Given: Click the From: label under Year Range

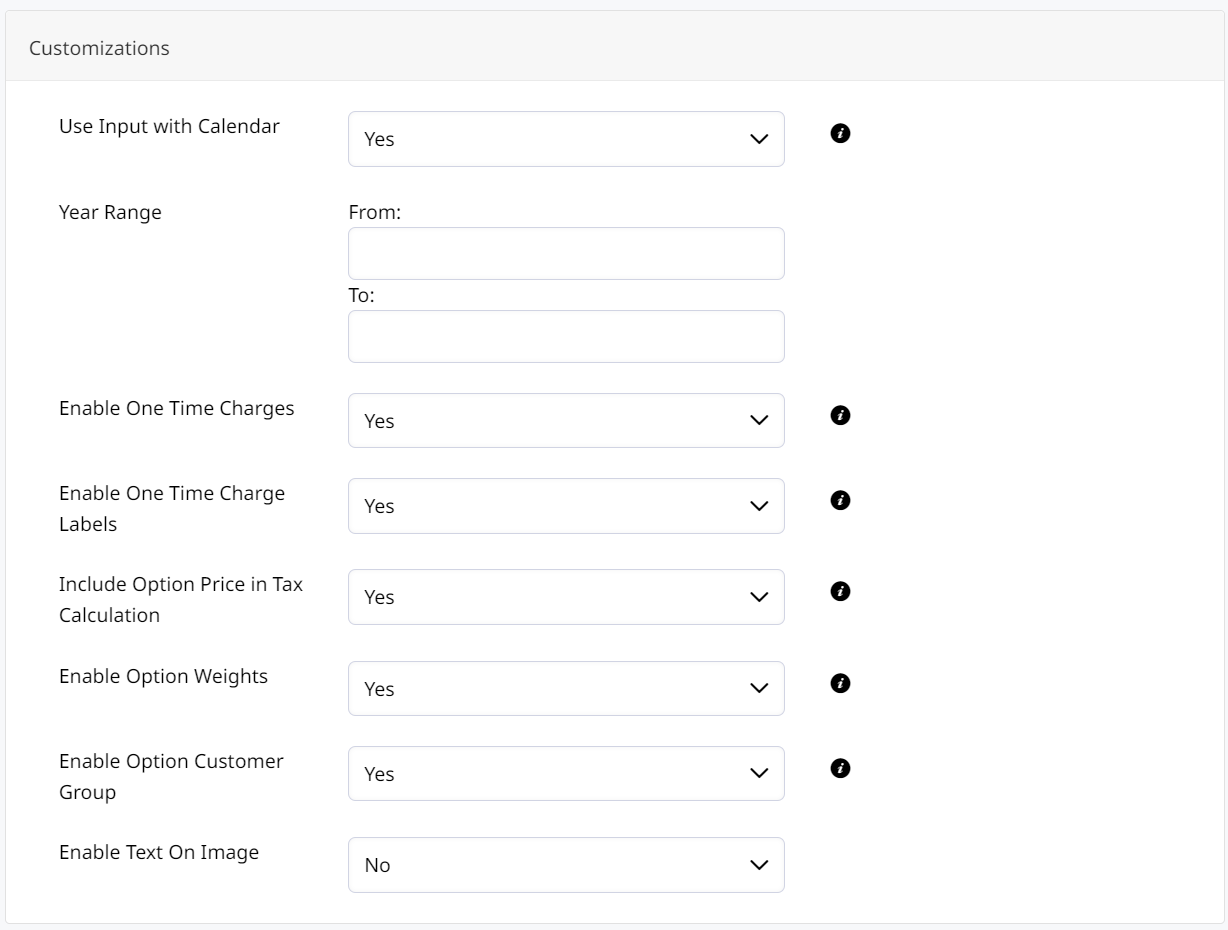Looking at the screenshot, I should click(374, 212).
